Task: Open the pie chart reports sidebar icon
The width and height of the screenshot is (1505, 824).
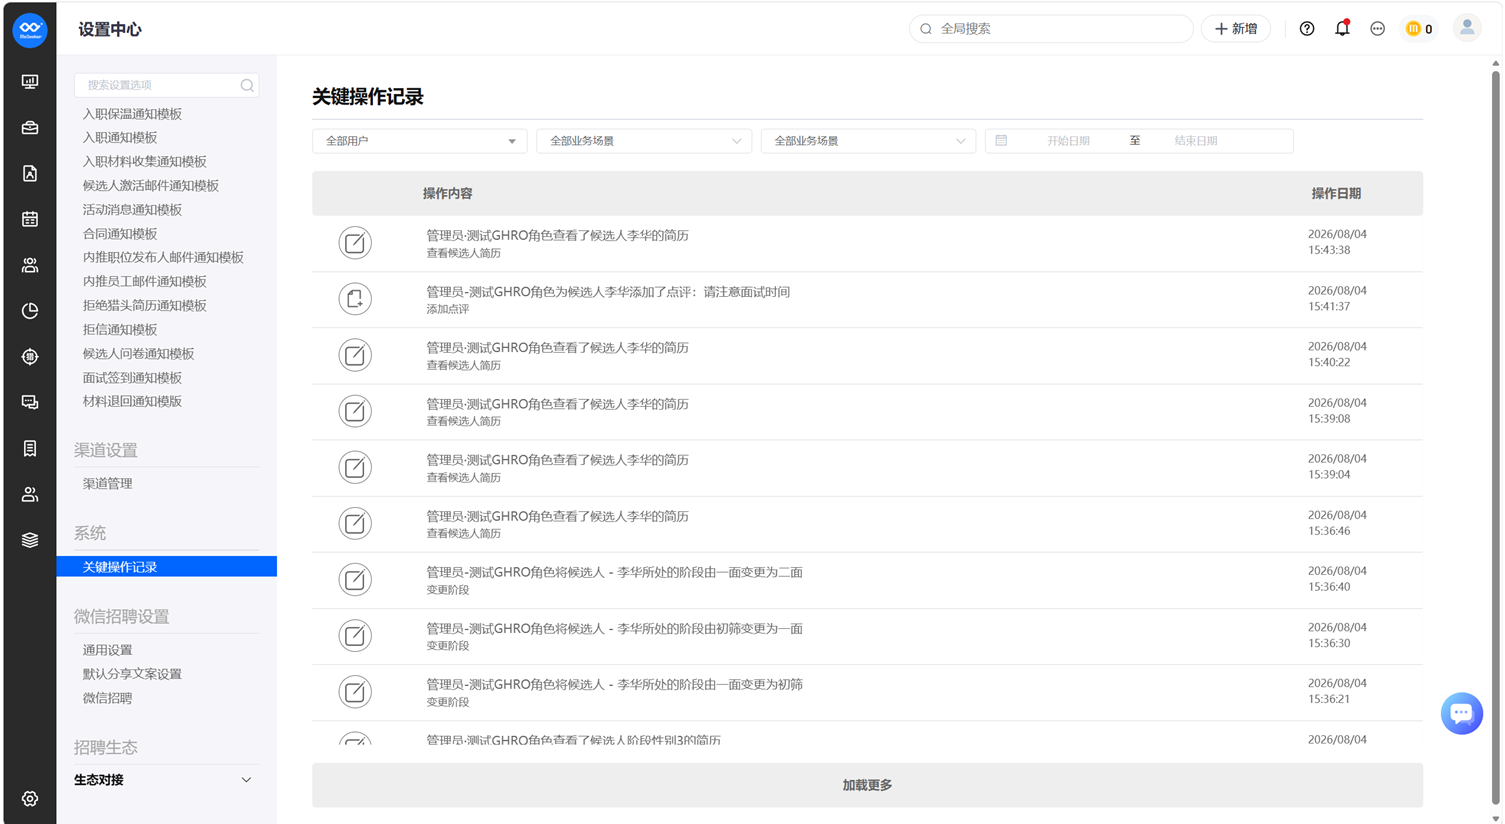Action: pos(30,311)
